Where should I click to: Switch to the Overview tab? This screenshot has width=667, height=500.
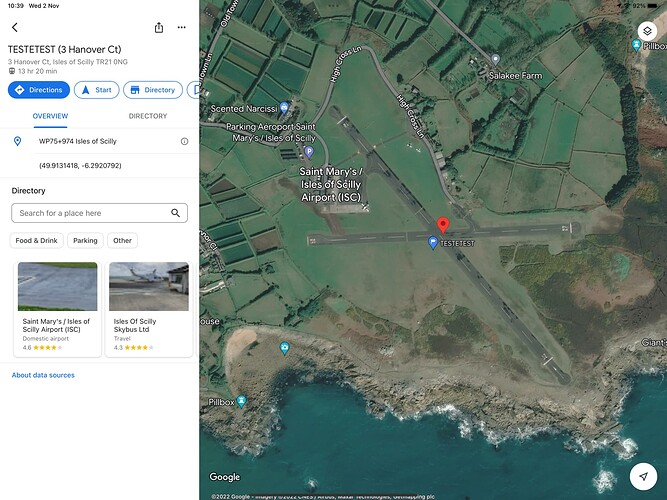(x=50, y=116)
